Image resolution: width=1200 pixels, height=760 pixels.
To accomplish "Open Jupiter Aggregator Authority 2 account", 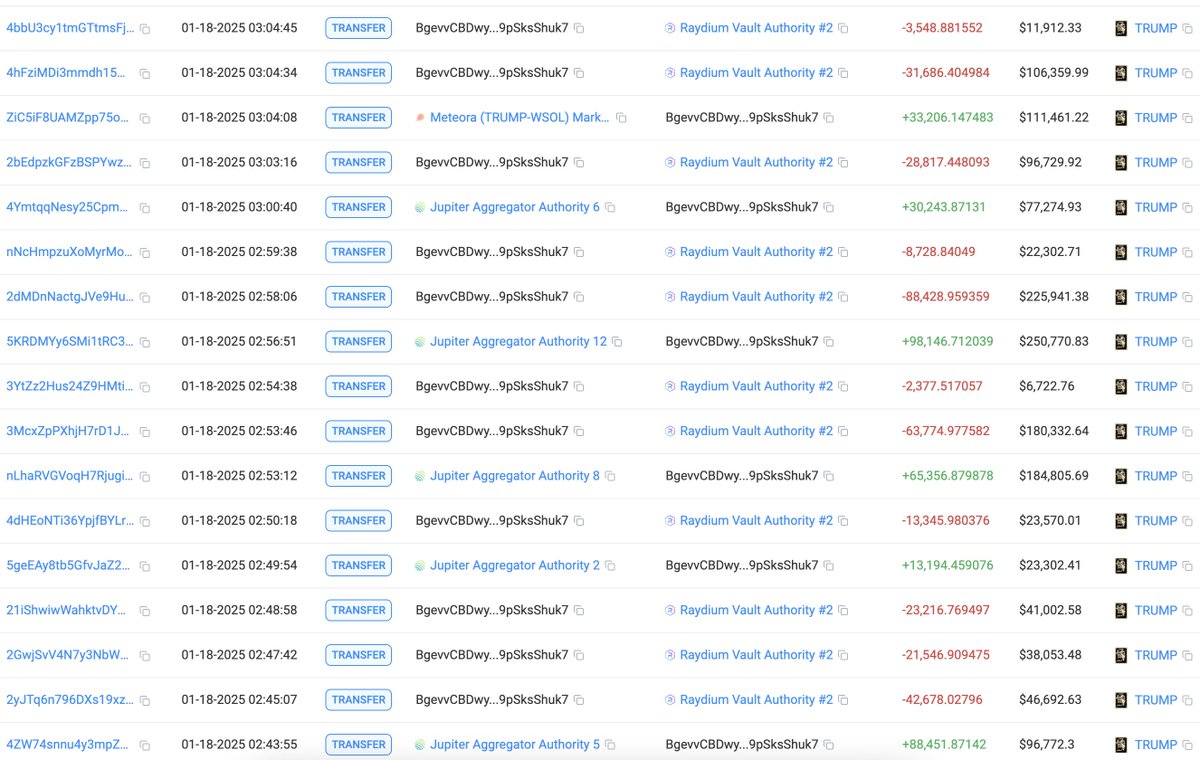I will pyautogui.click(x=515, y=565).
